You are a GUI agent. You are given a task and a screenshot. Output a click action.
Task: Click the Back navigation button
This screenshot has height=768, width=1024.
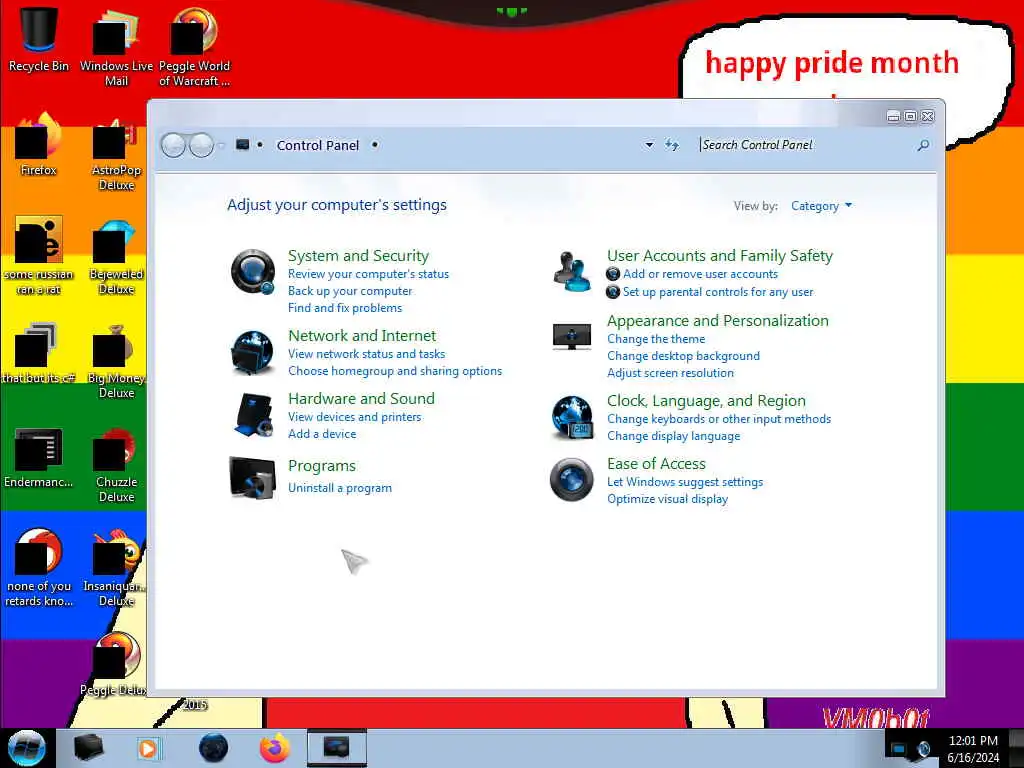[174, 145]
